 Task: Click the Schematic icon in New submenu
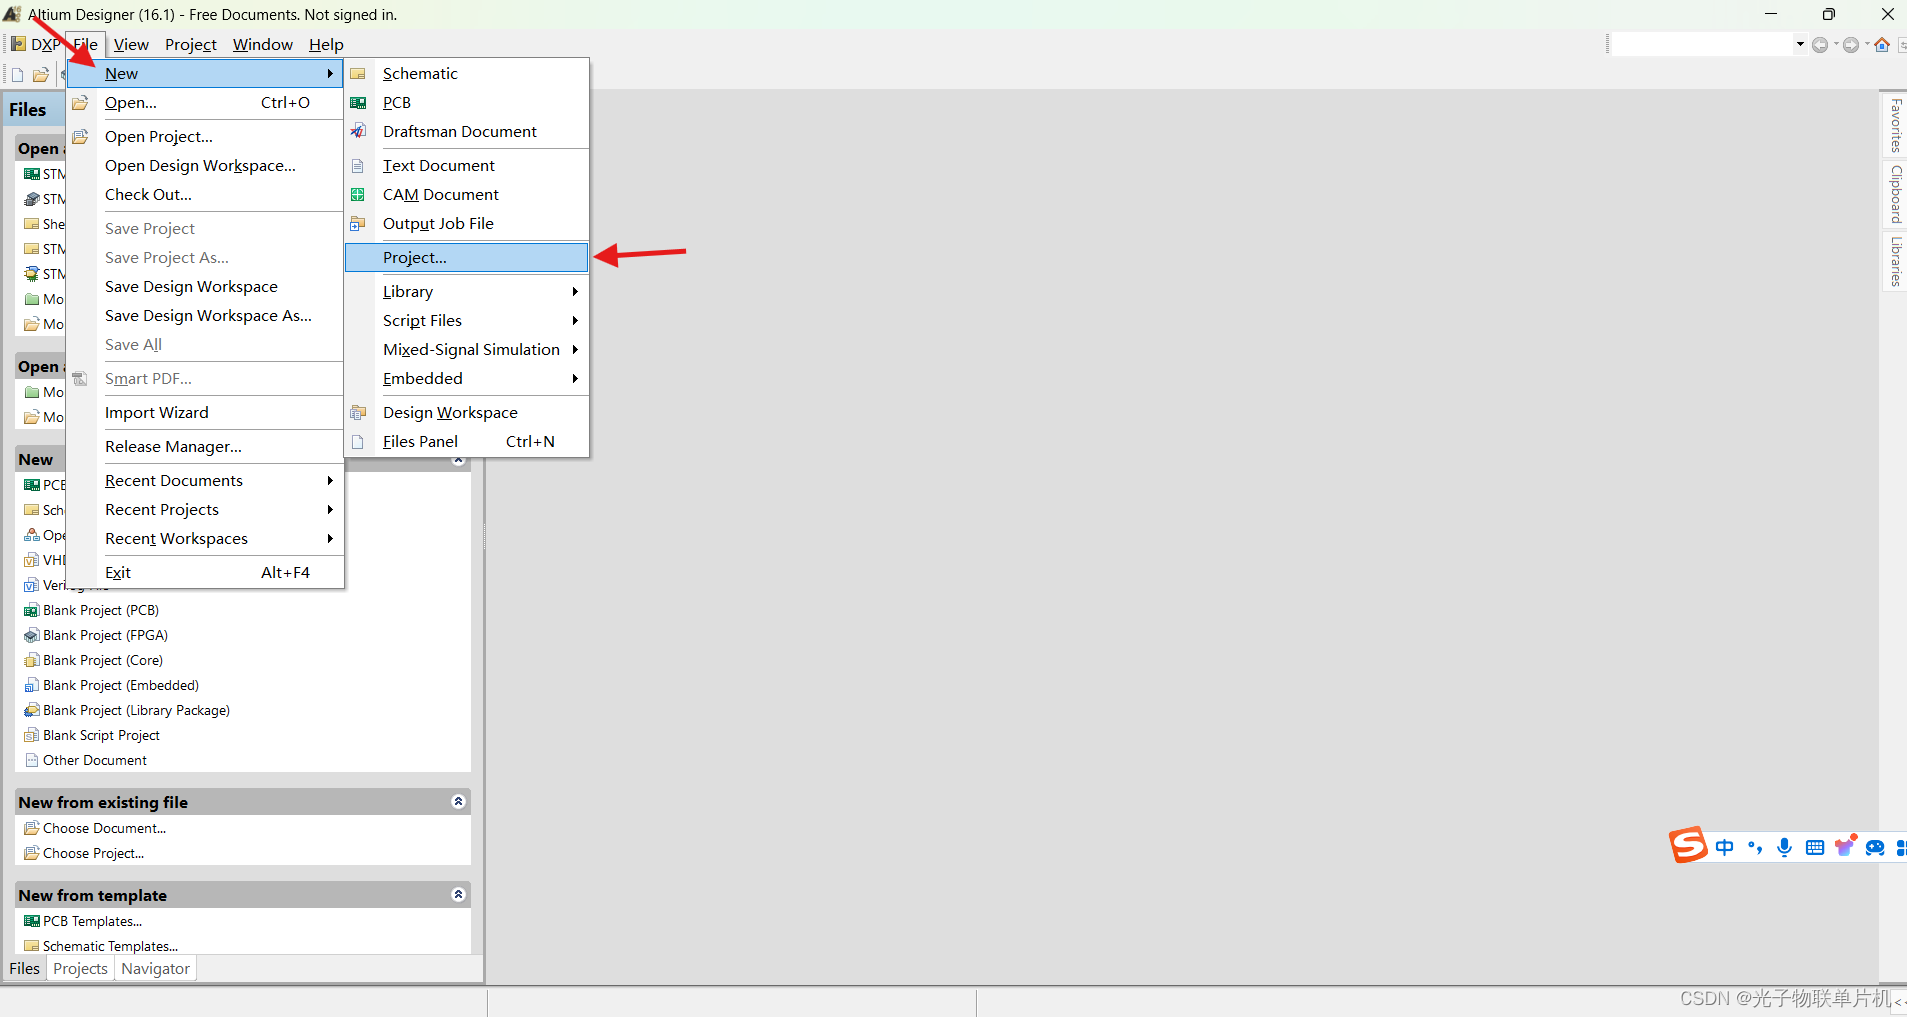[x=358, y=74]
